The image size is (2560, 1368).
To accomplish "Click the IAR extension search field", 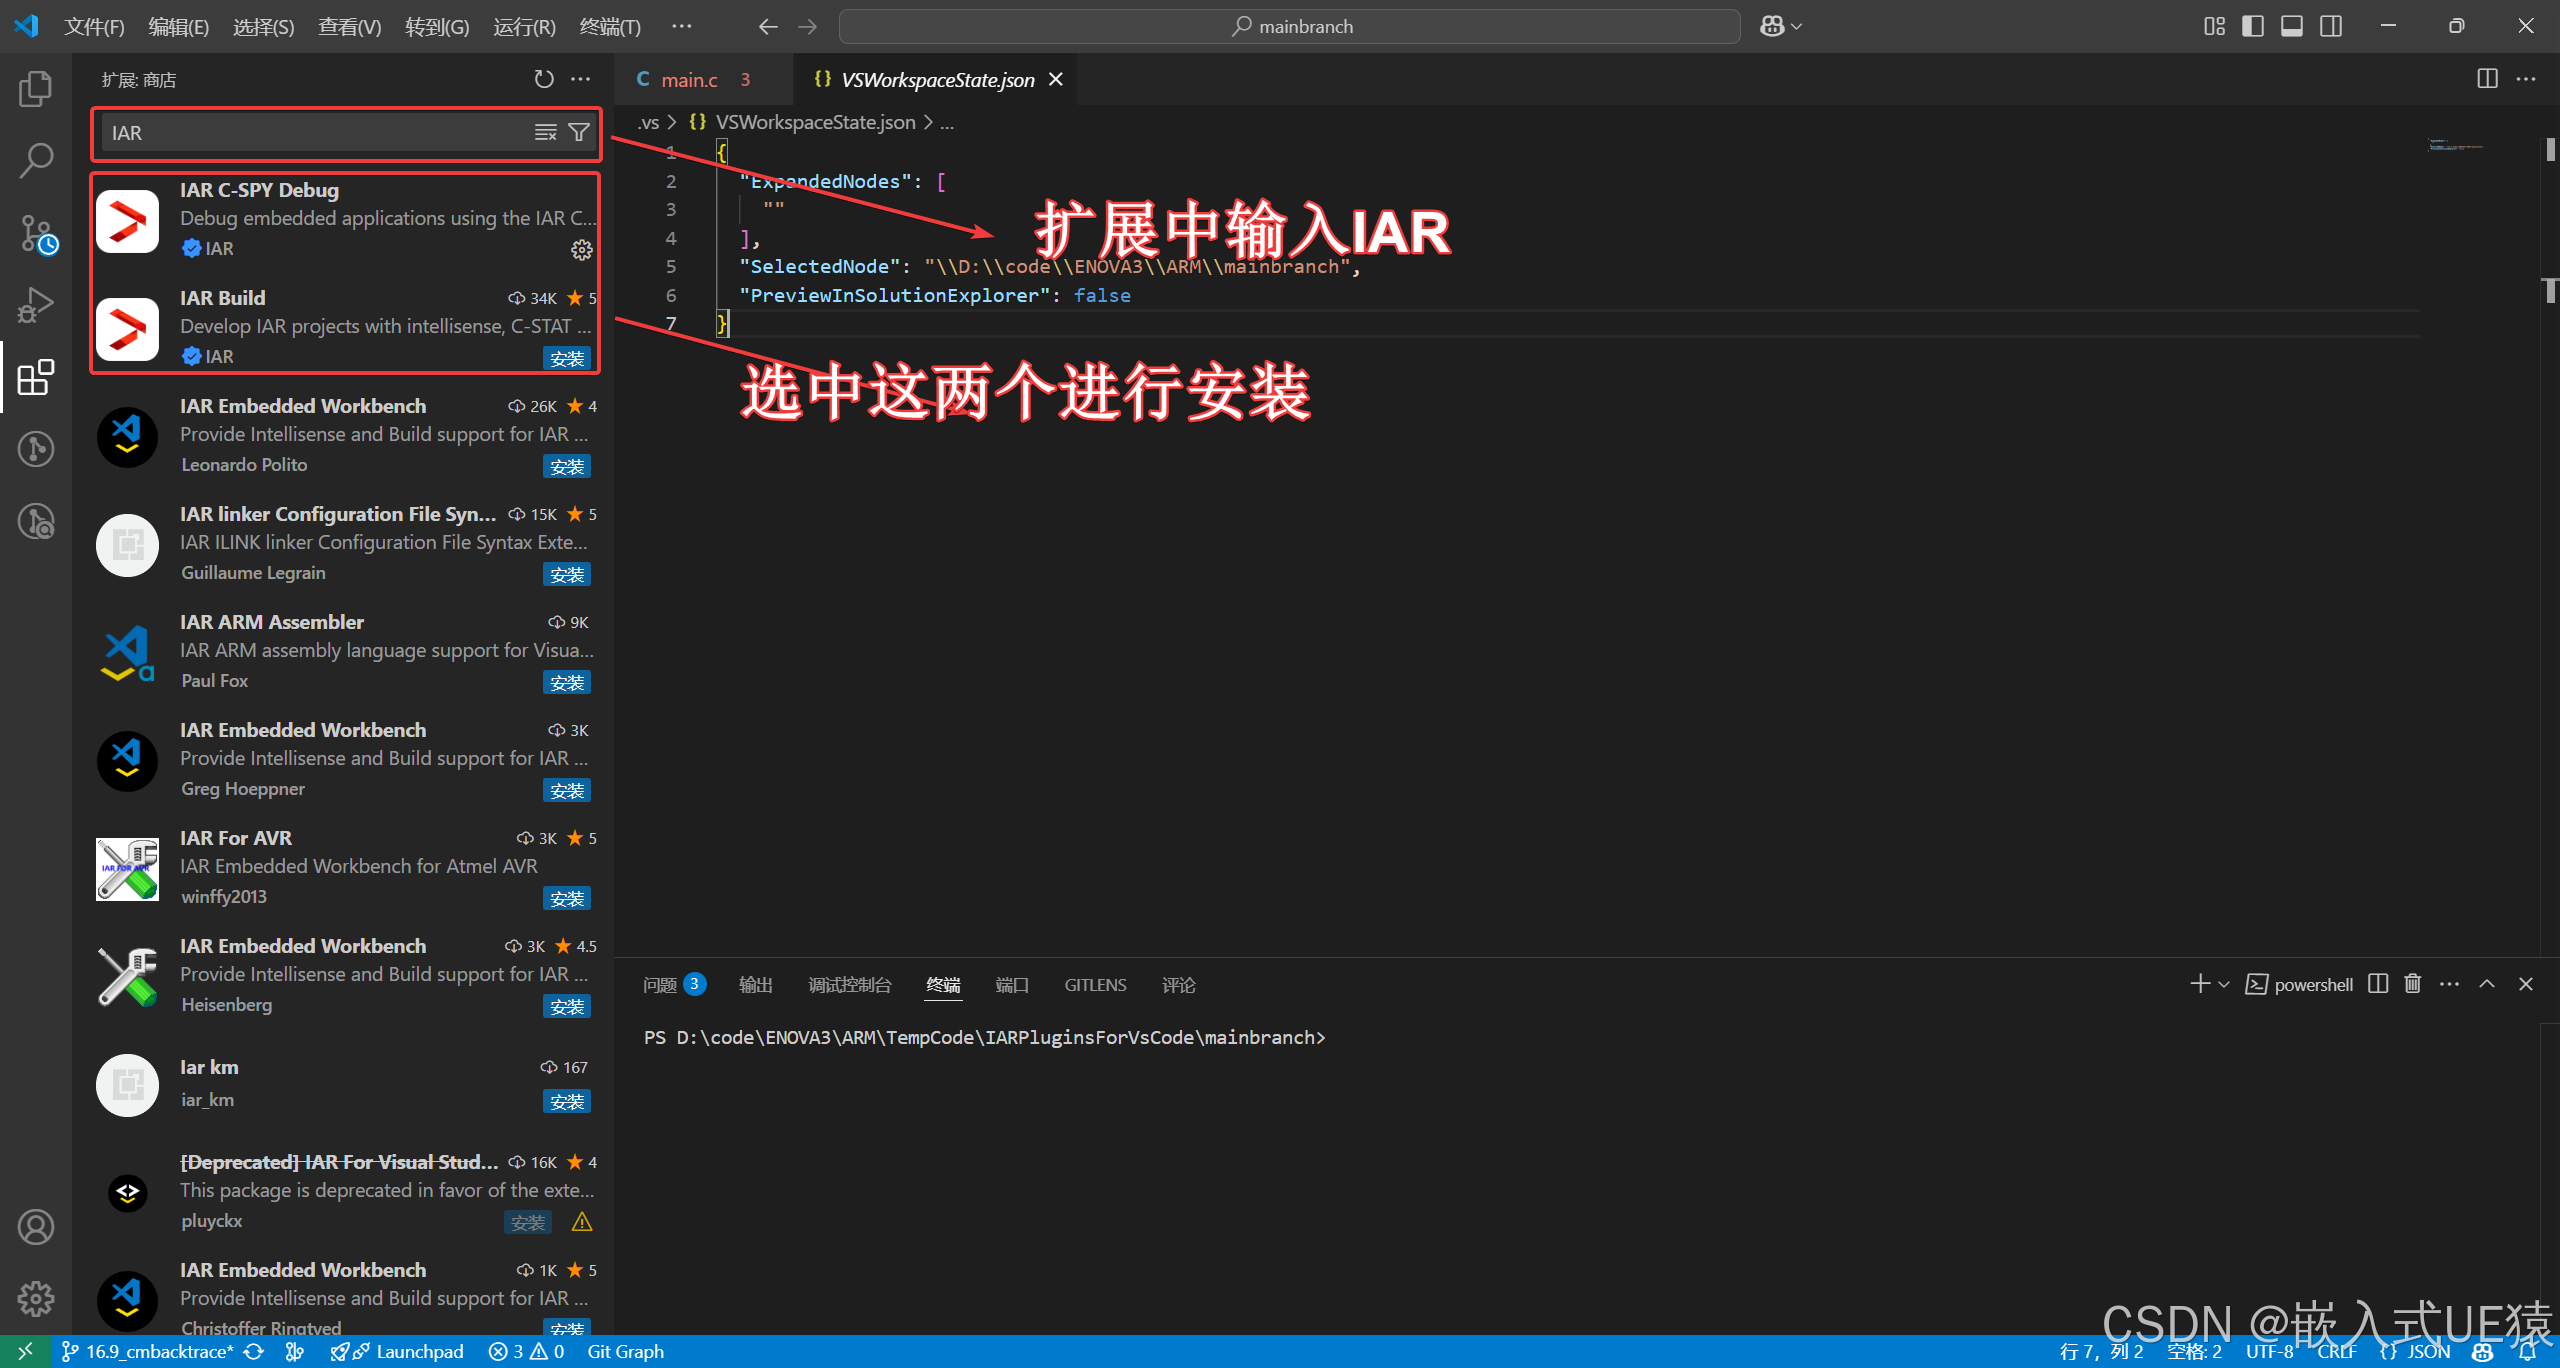I will pos(320,133).
